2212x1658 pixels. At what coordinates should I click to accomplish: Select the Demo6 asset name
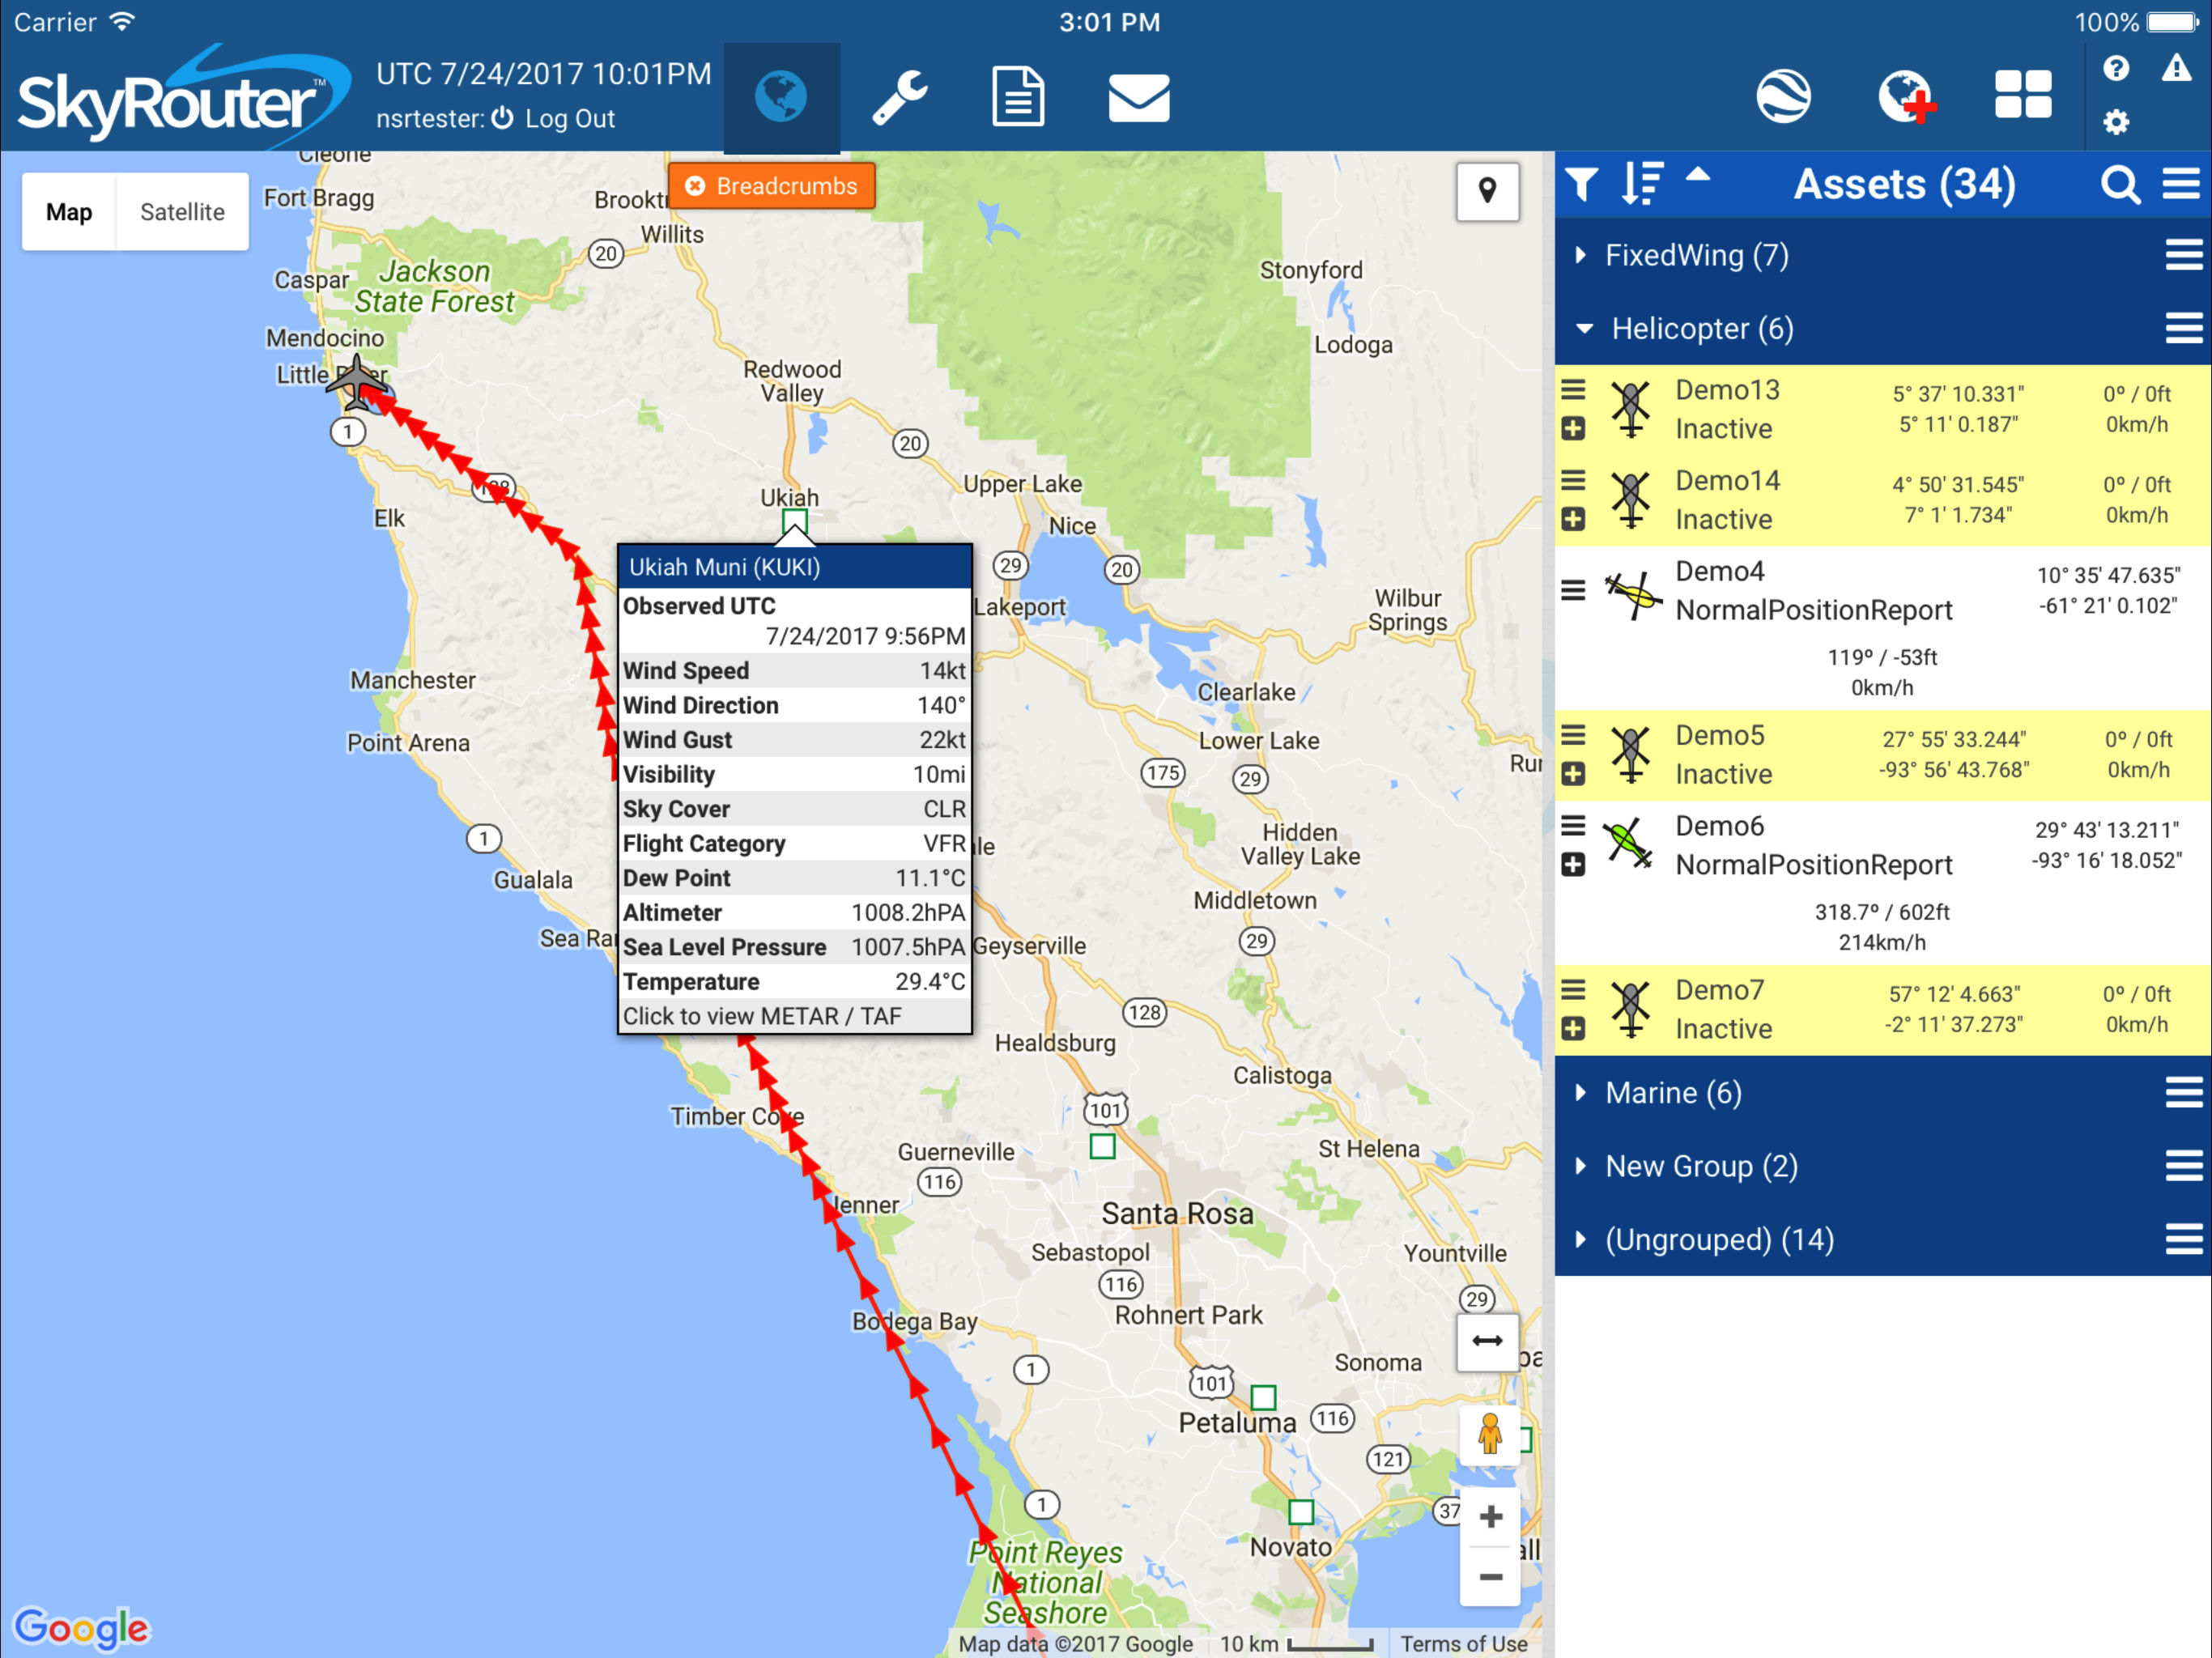coord(1719,826)
